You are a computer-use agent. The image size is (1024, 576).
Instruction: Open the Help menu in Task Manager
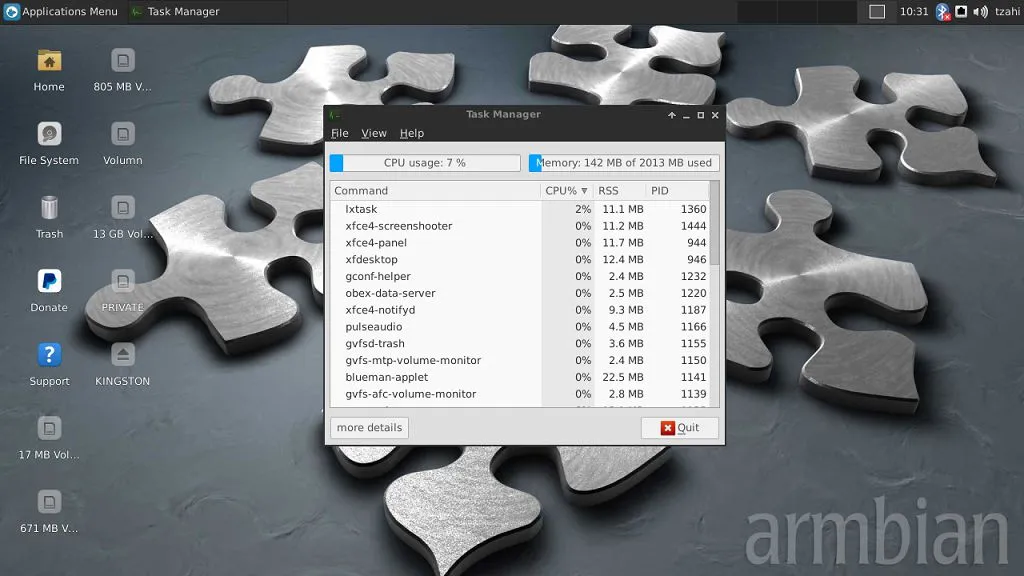412,133
